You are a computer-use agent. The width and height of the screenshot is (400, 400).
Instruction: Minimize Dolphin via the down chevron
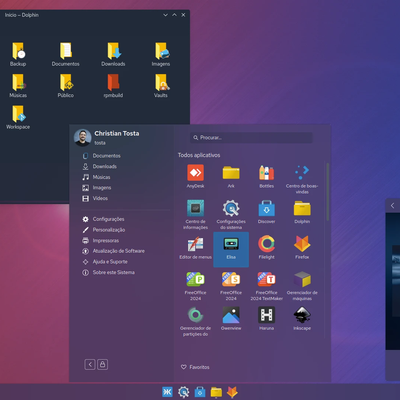(165, 15)
